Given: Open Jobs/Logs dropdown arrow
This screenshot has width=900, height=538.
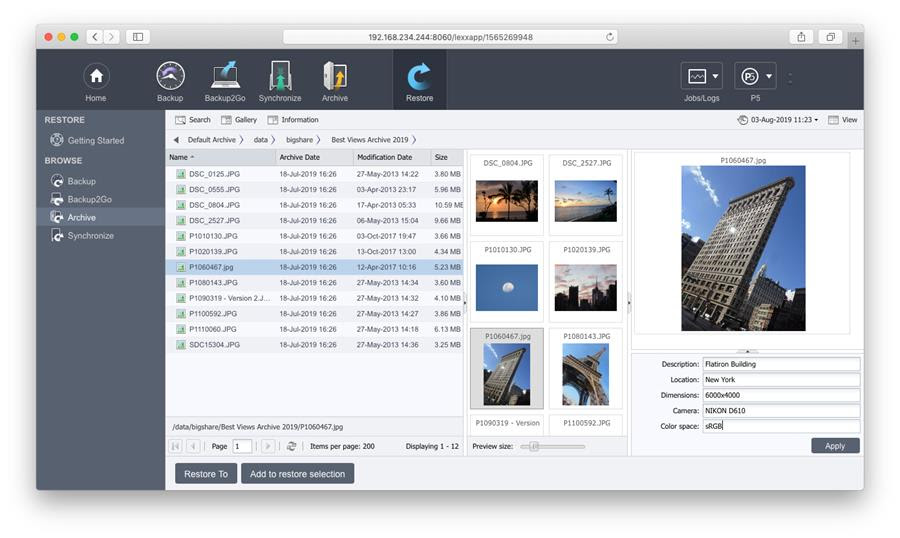Looking at the screenshot, I should (x=715, y=76).
